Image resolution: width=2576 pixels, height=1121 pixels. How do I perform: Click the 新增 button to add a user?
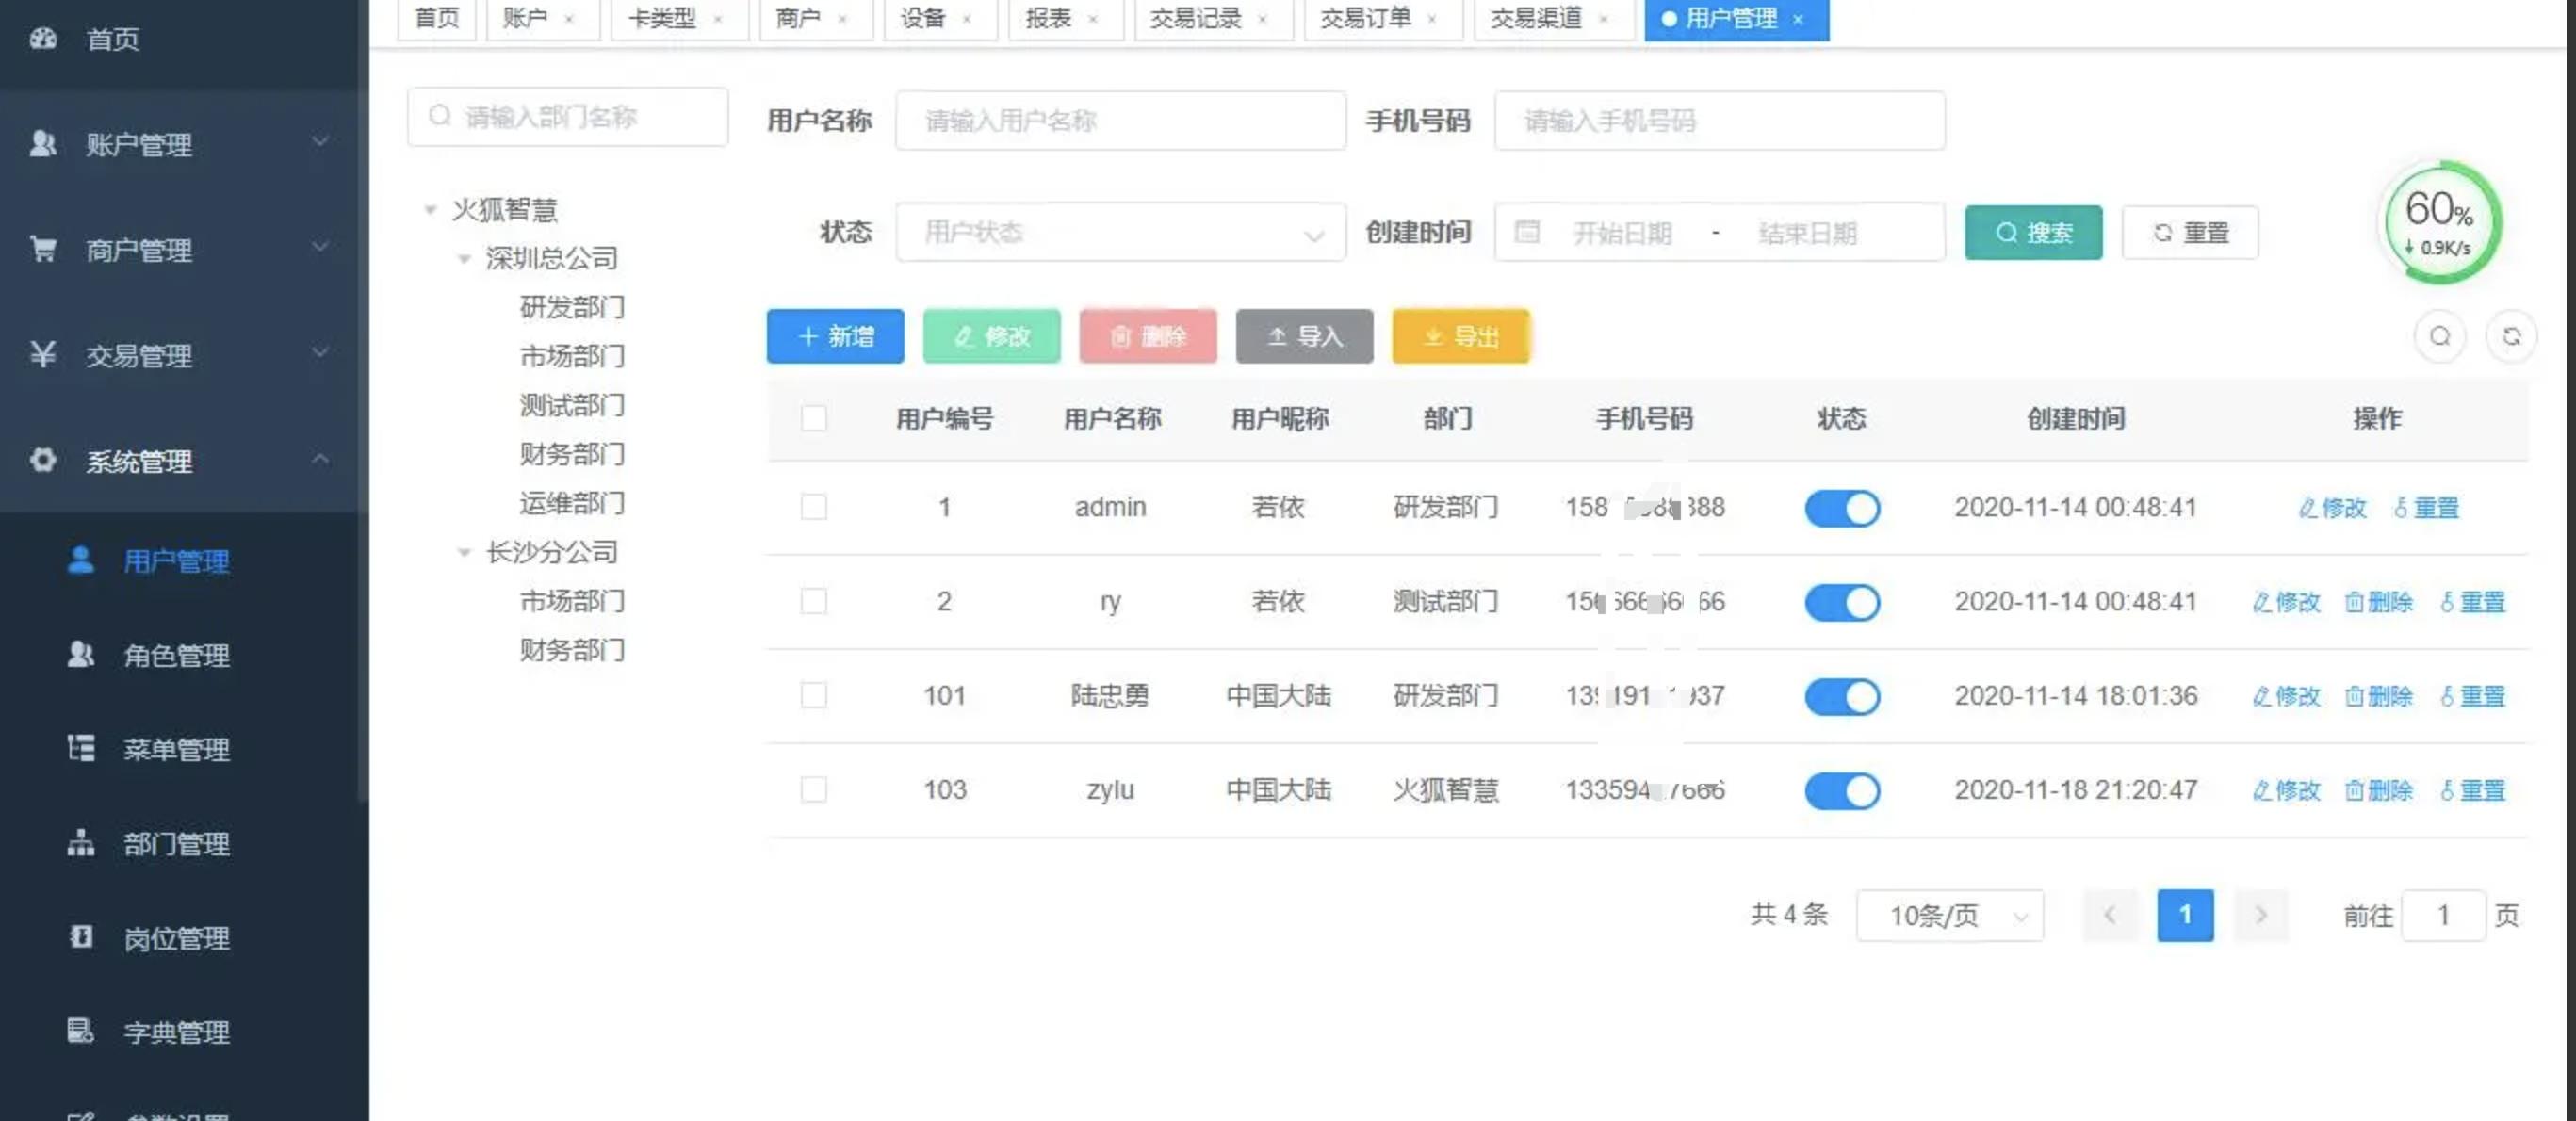click(x=835, y=337)
